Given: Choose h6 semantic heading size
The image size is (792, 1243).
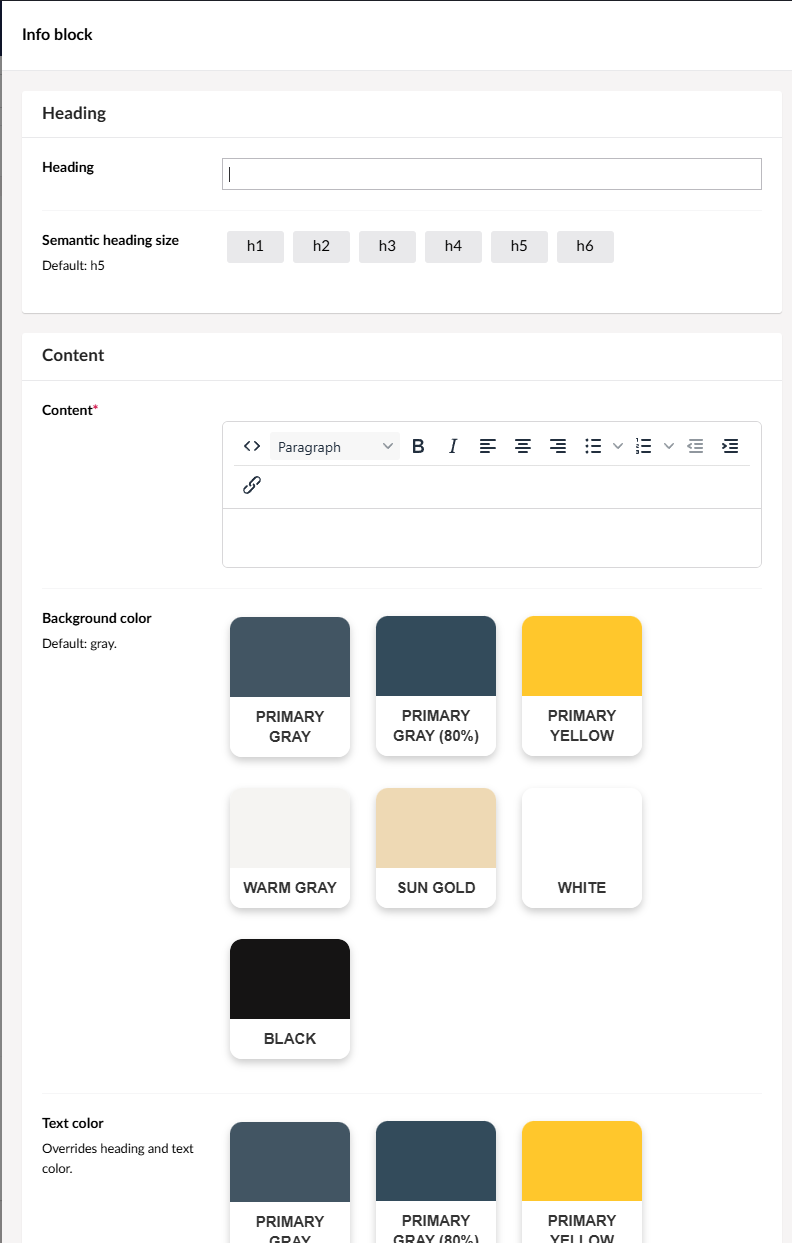Looking at the screenshot, I should click(x=585, y=246).
